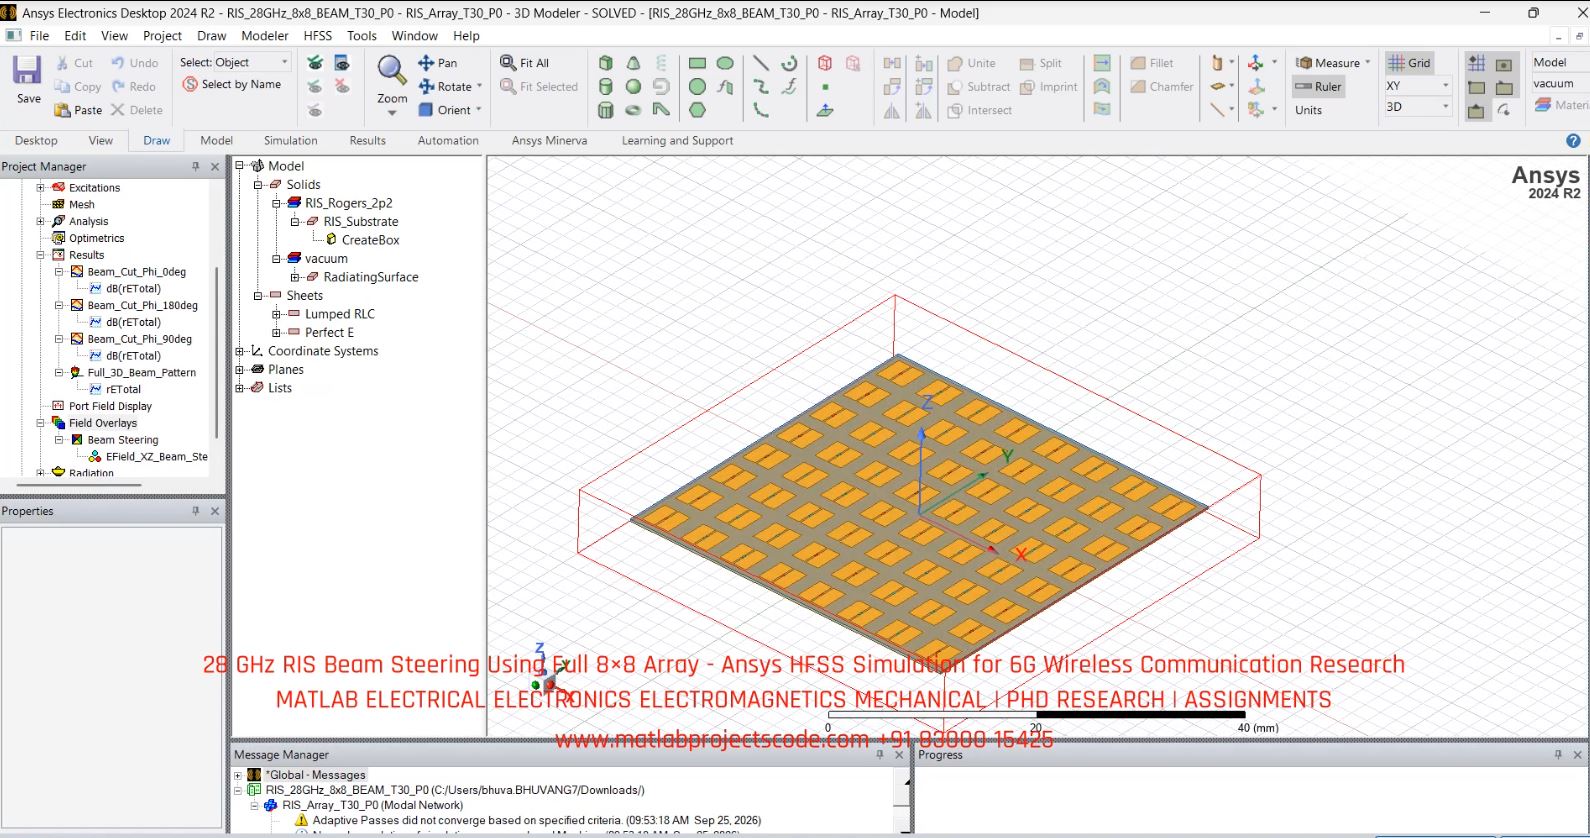Click the Units button
This screenshot has height=838, width=1590.
coord(1309,110)
